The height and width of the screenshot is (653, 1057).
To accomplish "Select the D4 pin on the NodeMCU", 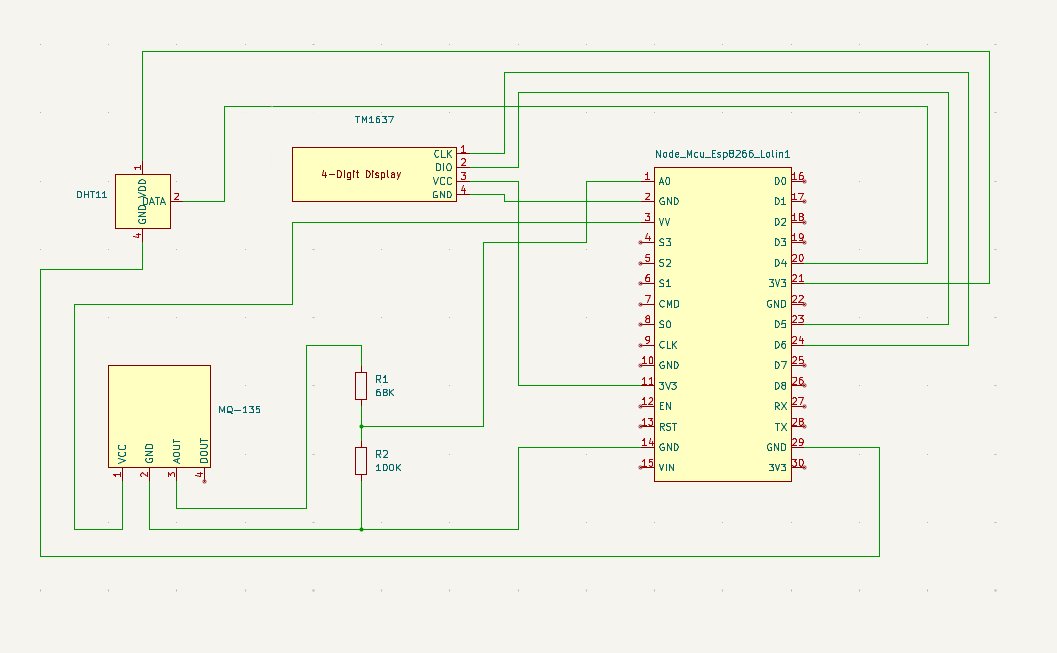I will 798,263.
